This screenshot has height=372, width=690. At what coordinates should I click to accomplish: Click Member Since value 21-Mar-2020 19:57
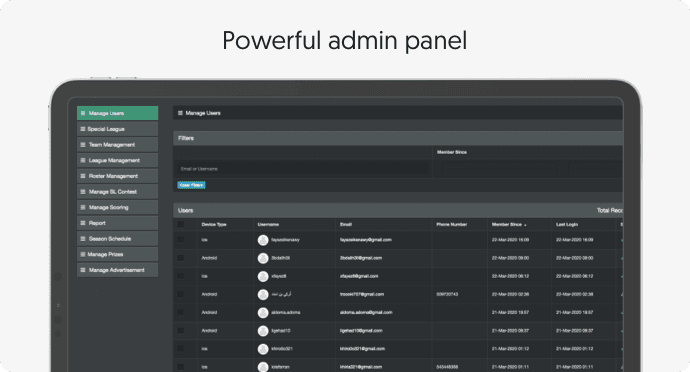click(510, 313)
